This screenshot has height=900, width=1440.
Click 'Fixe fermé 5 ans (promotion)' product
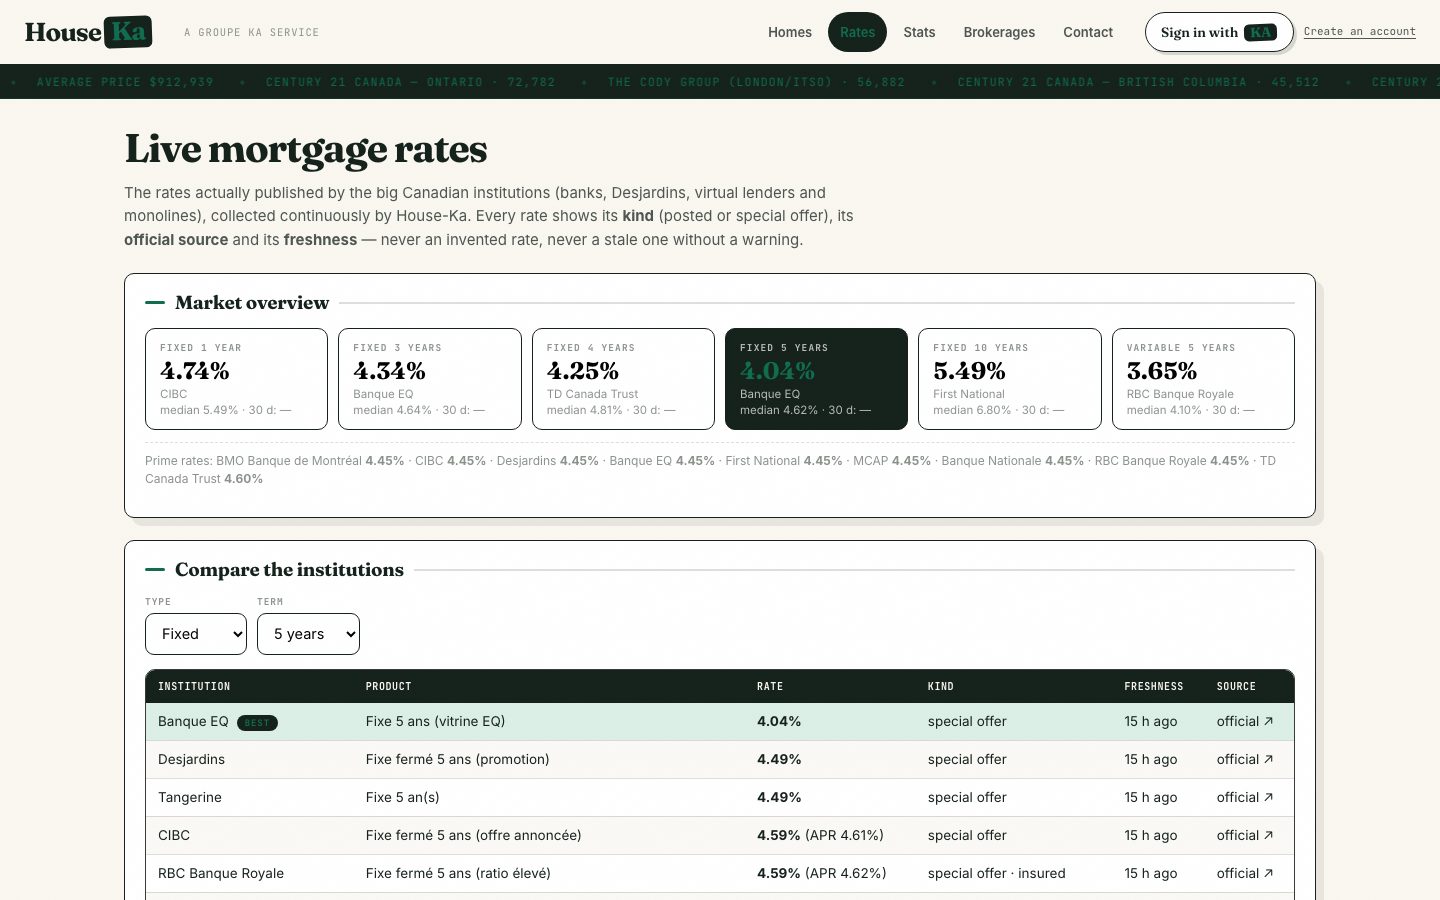(457, 759)
